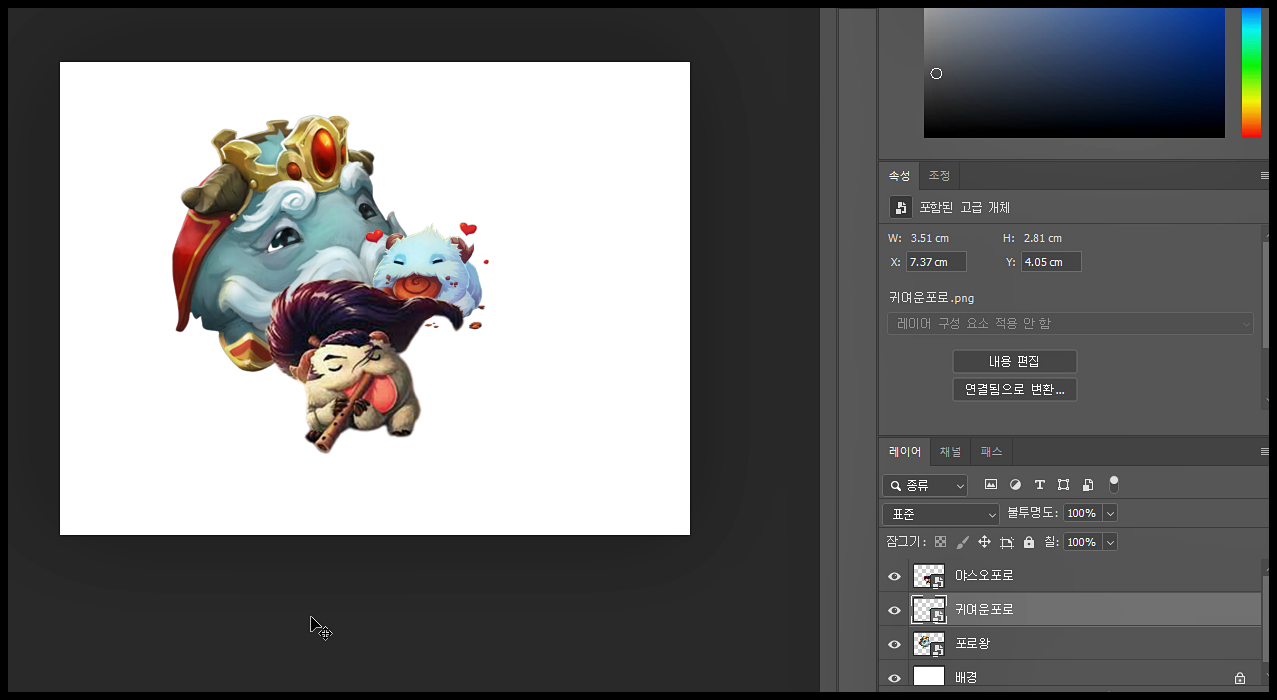The image size is (1277, 700).
Task: Select the 귀여운포로 layer thumbnail
Action: [929, 610]
